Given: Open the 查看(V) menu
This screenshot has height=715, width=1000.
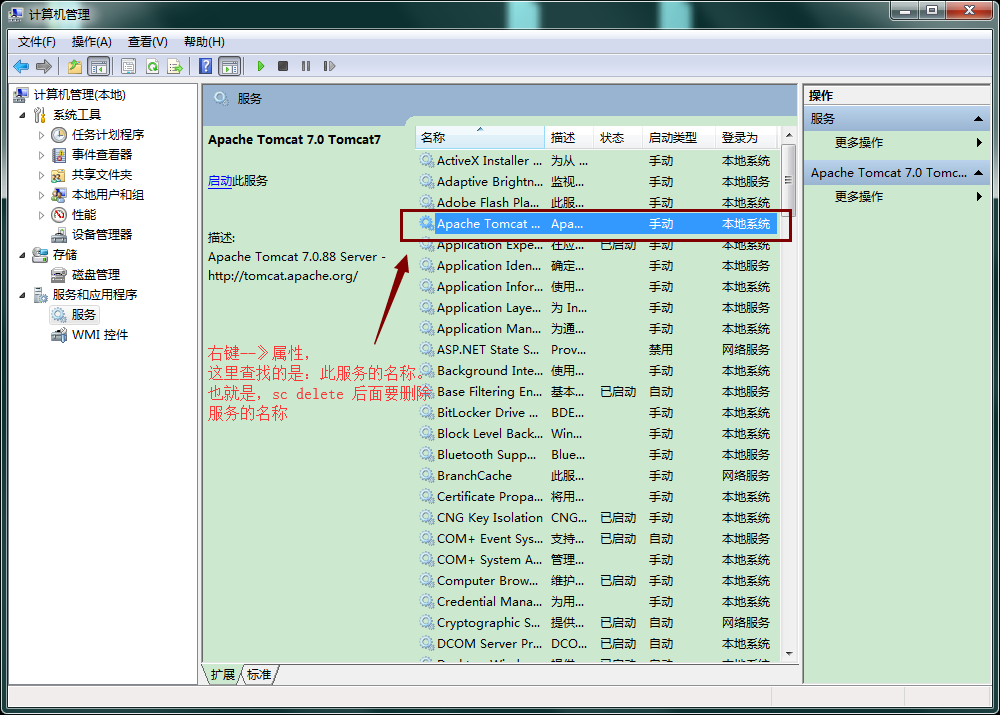Looking at the screenshot, I should (x=147, y=41).
